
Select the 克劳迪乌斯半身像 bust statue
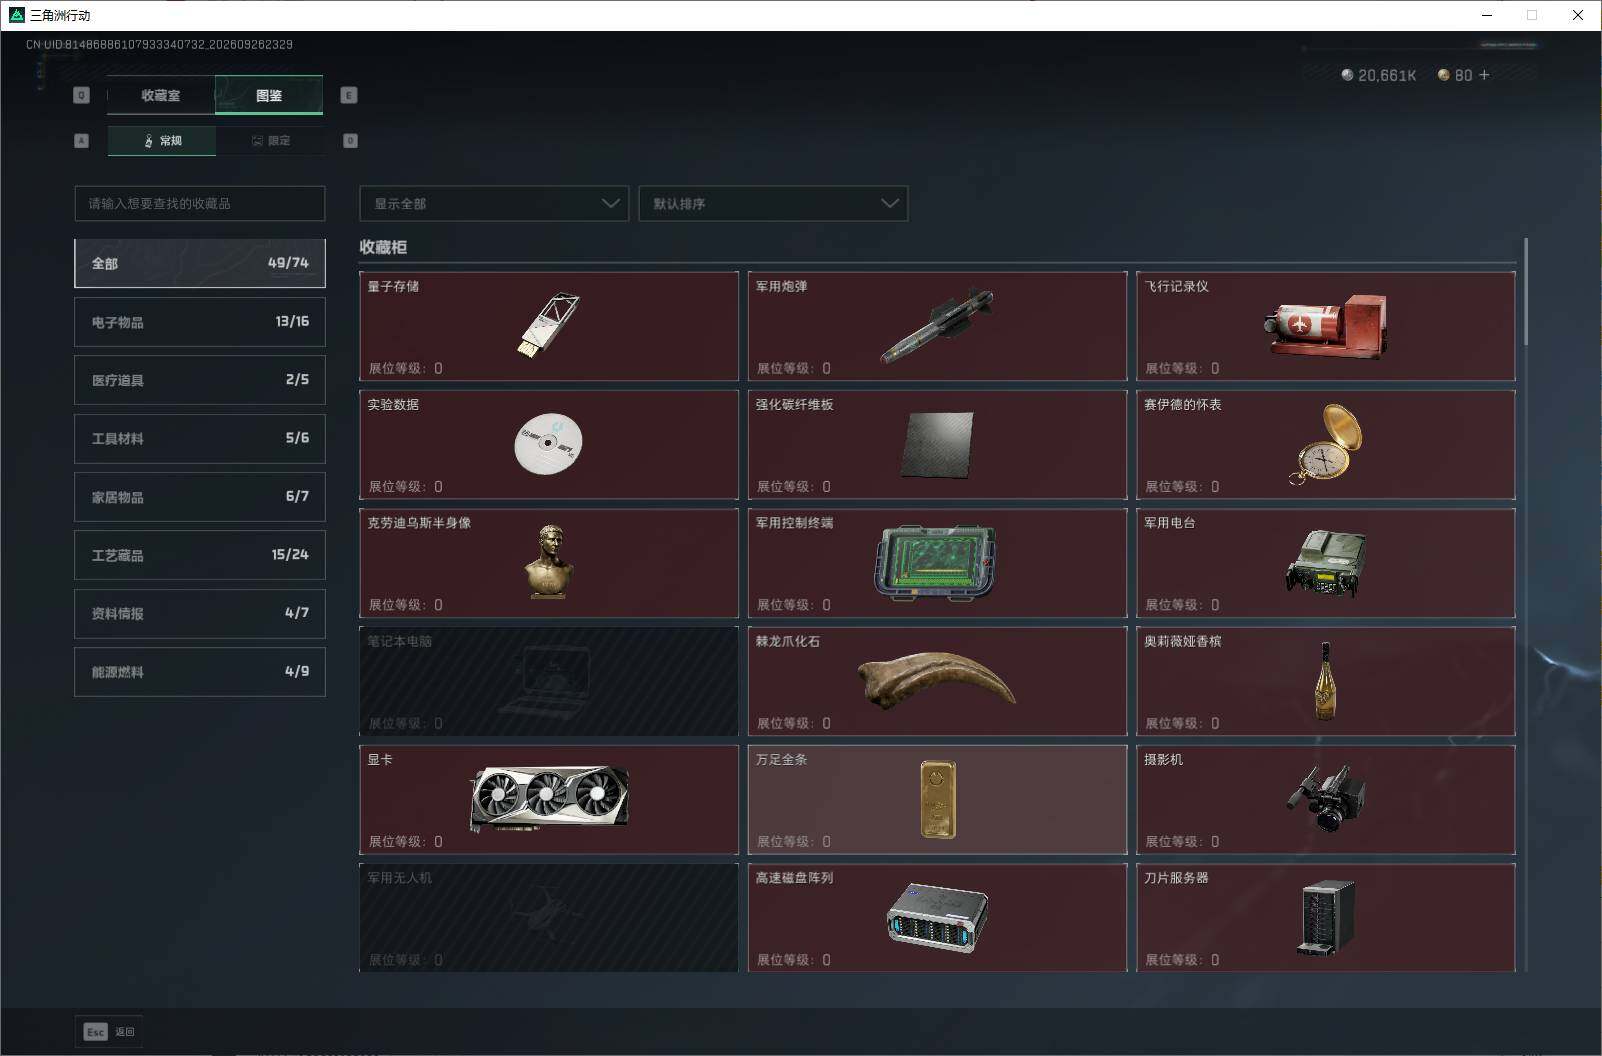tap(549, 563)
